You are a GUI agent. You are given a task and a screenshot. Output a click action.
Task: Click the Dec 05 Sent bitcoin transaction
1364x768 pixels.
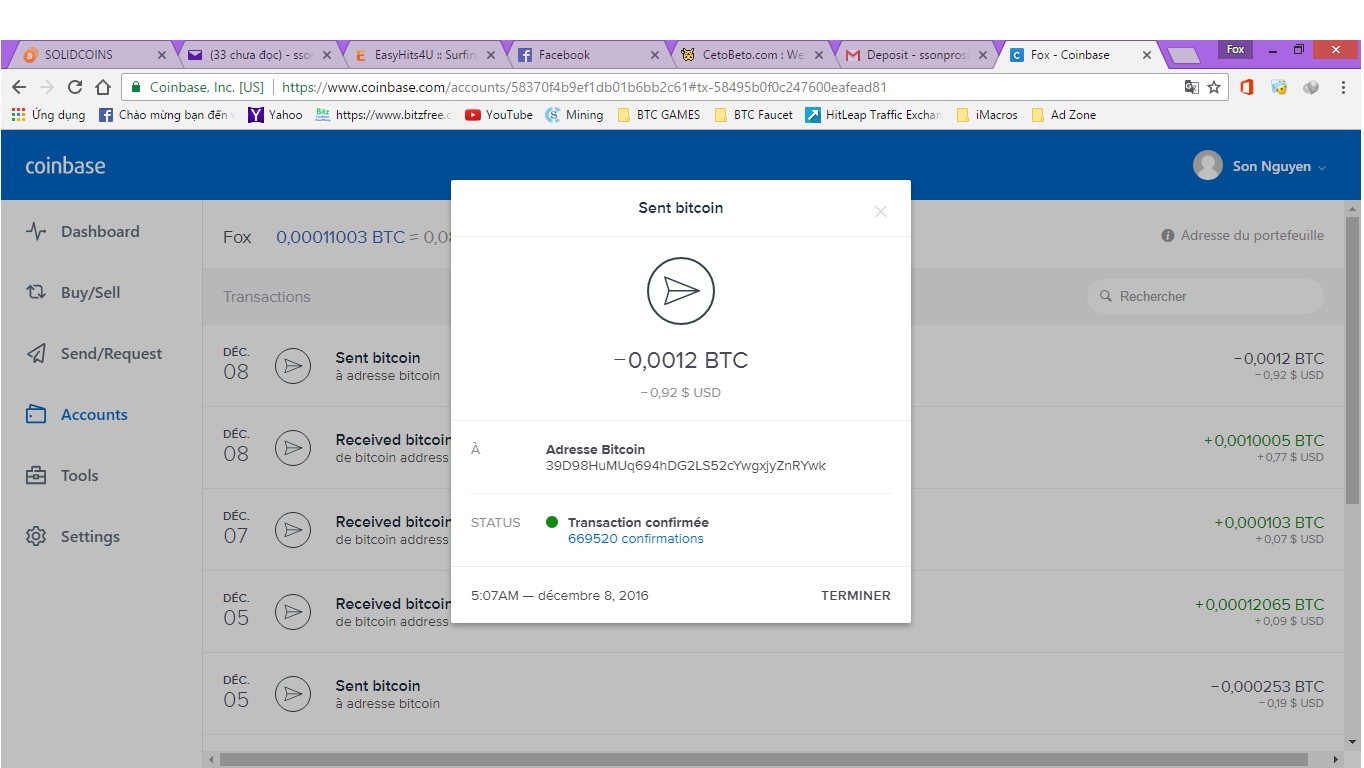(774, 694)
